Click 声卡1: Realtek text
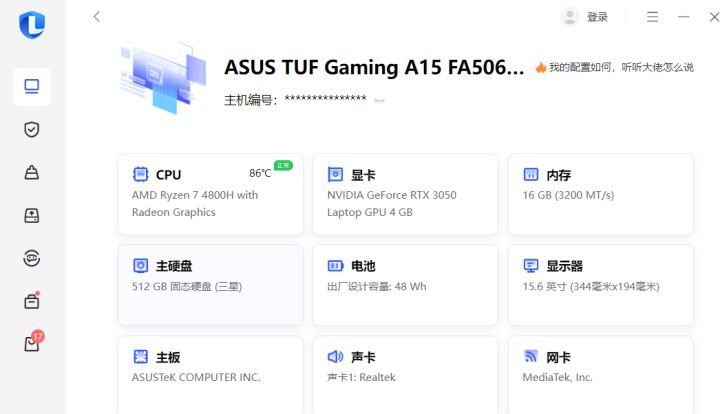This screenshot has height=414, width=720. [361, 377]
